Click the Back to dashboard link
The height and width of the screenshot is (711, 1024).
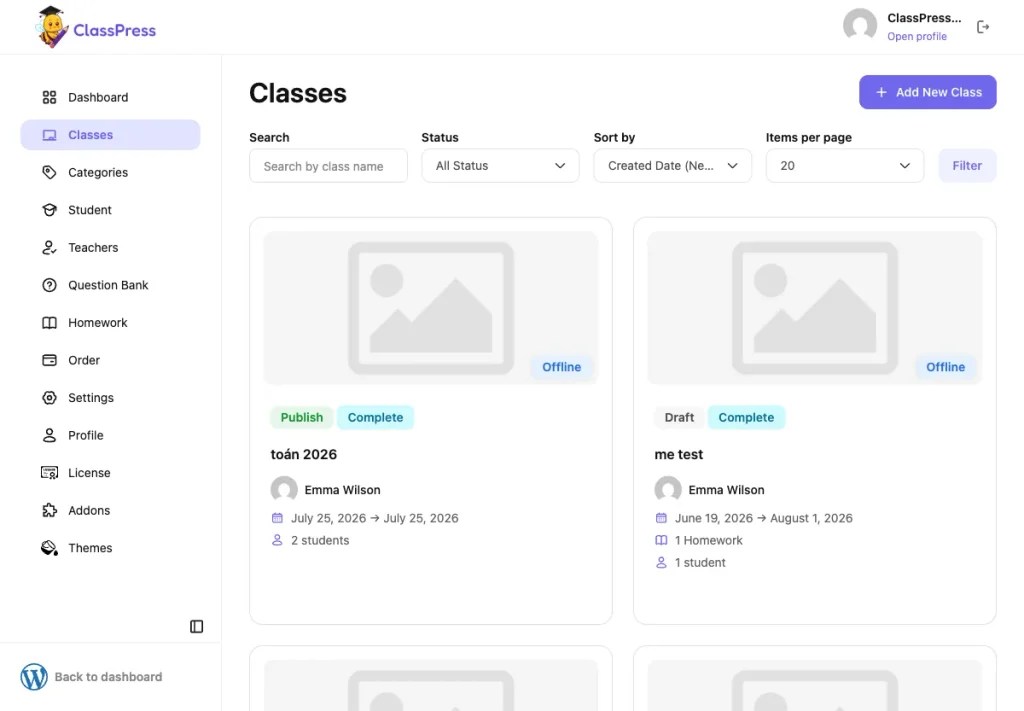pos(108,677)
